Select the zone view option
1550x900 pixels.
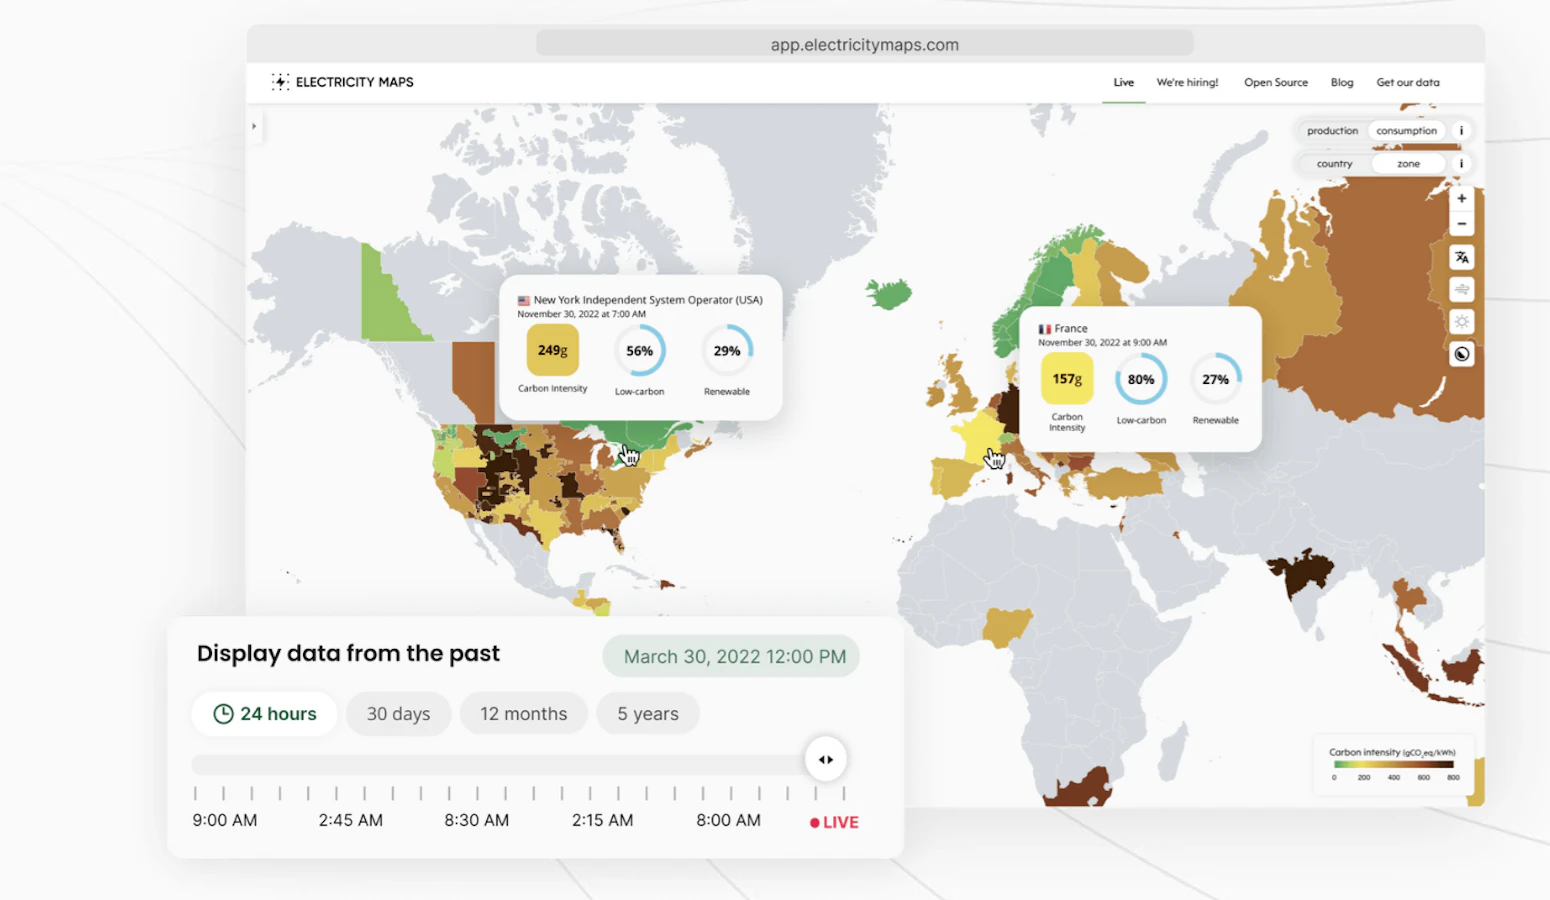(1408, 164)
